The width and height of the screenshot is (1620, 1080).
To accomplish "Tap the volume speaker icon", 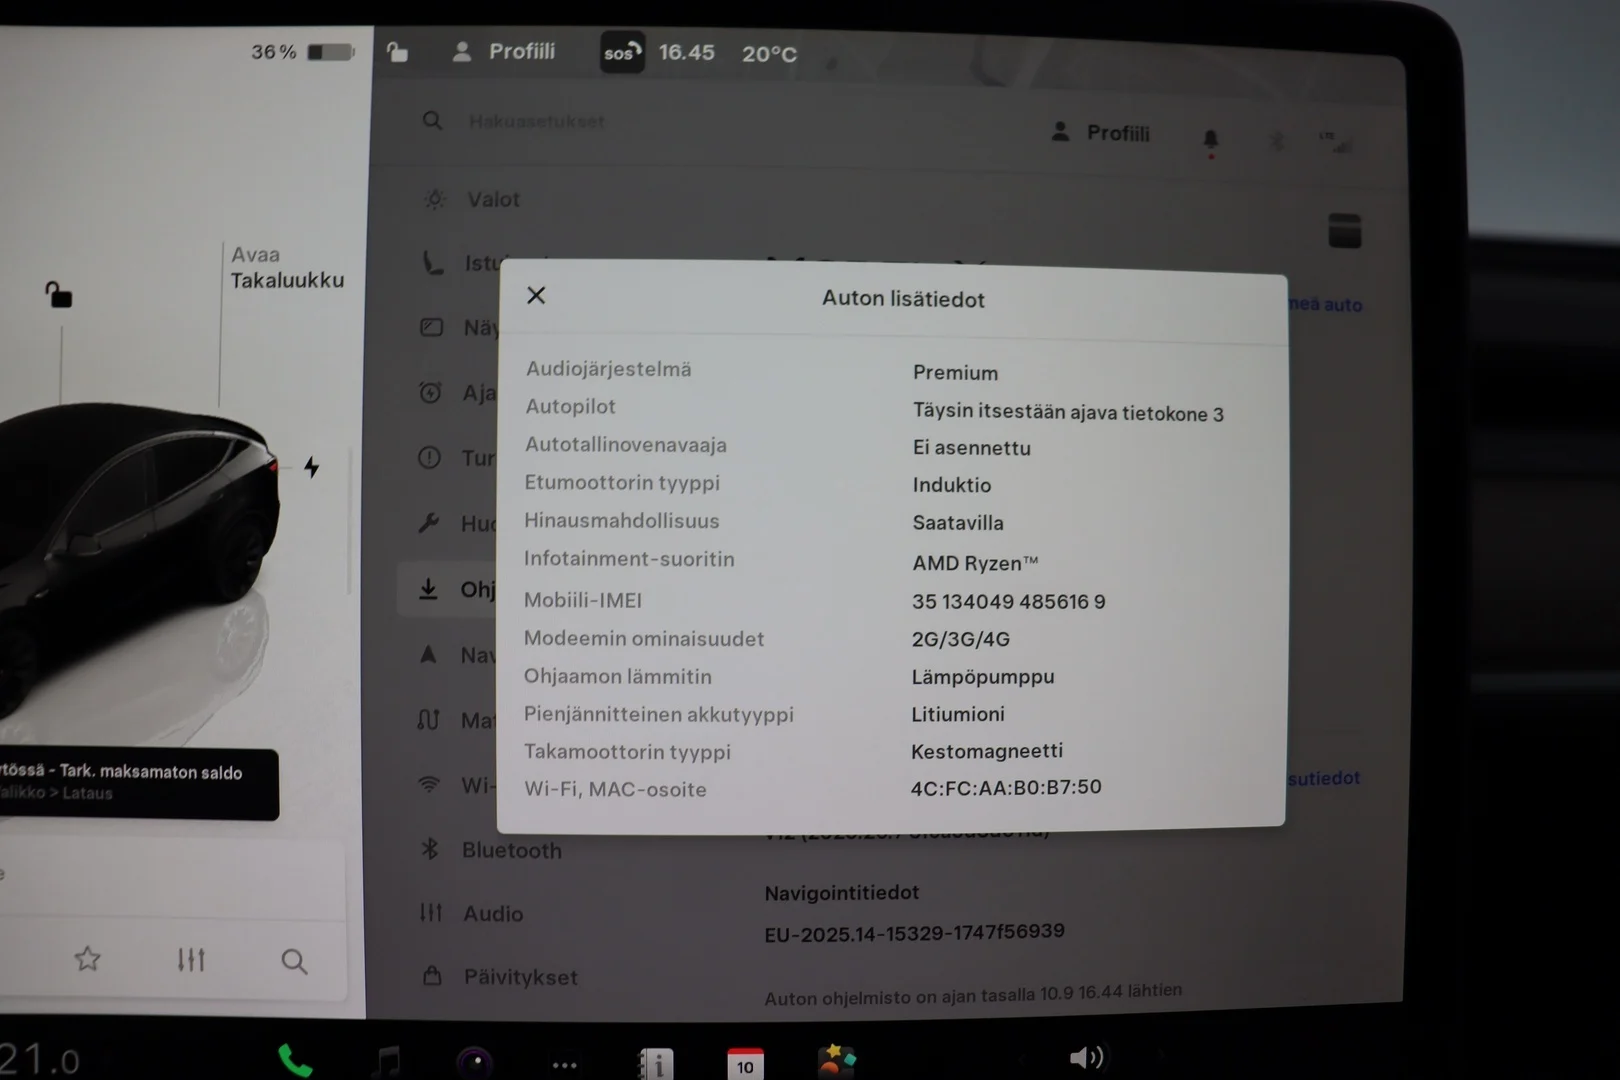I will tap(1086, 1057).
